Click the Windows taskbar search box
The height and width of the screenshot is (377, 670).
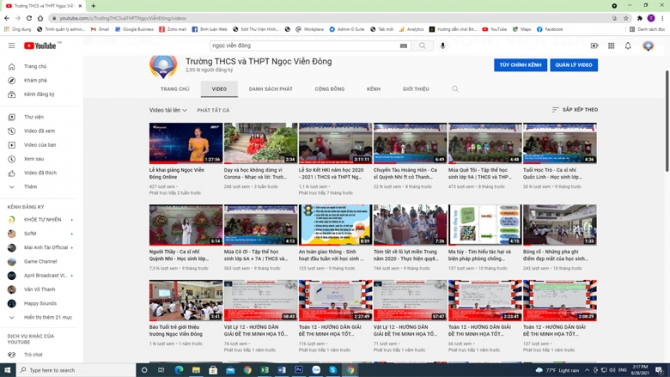76,370
